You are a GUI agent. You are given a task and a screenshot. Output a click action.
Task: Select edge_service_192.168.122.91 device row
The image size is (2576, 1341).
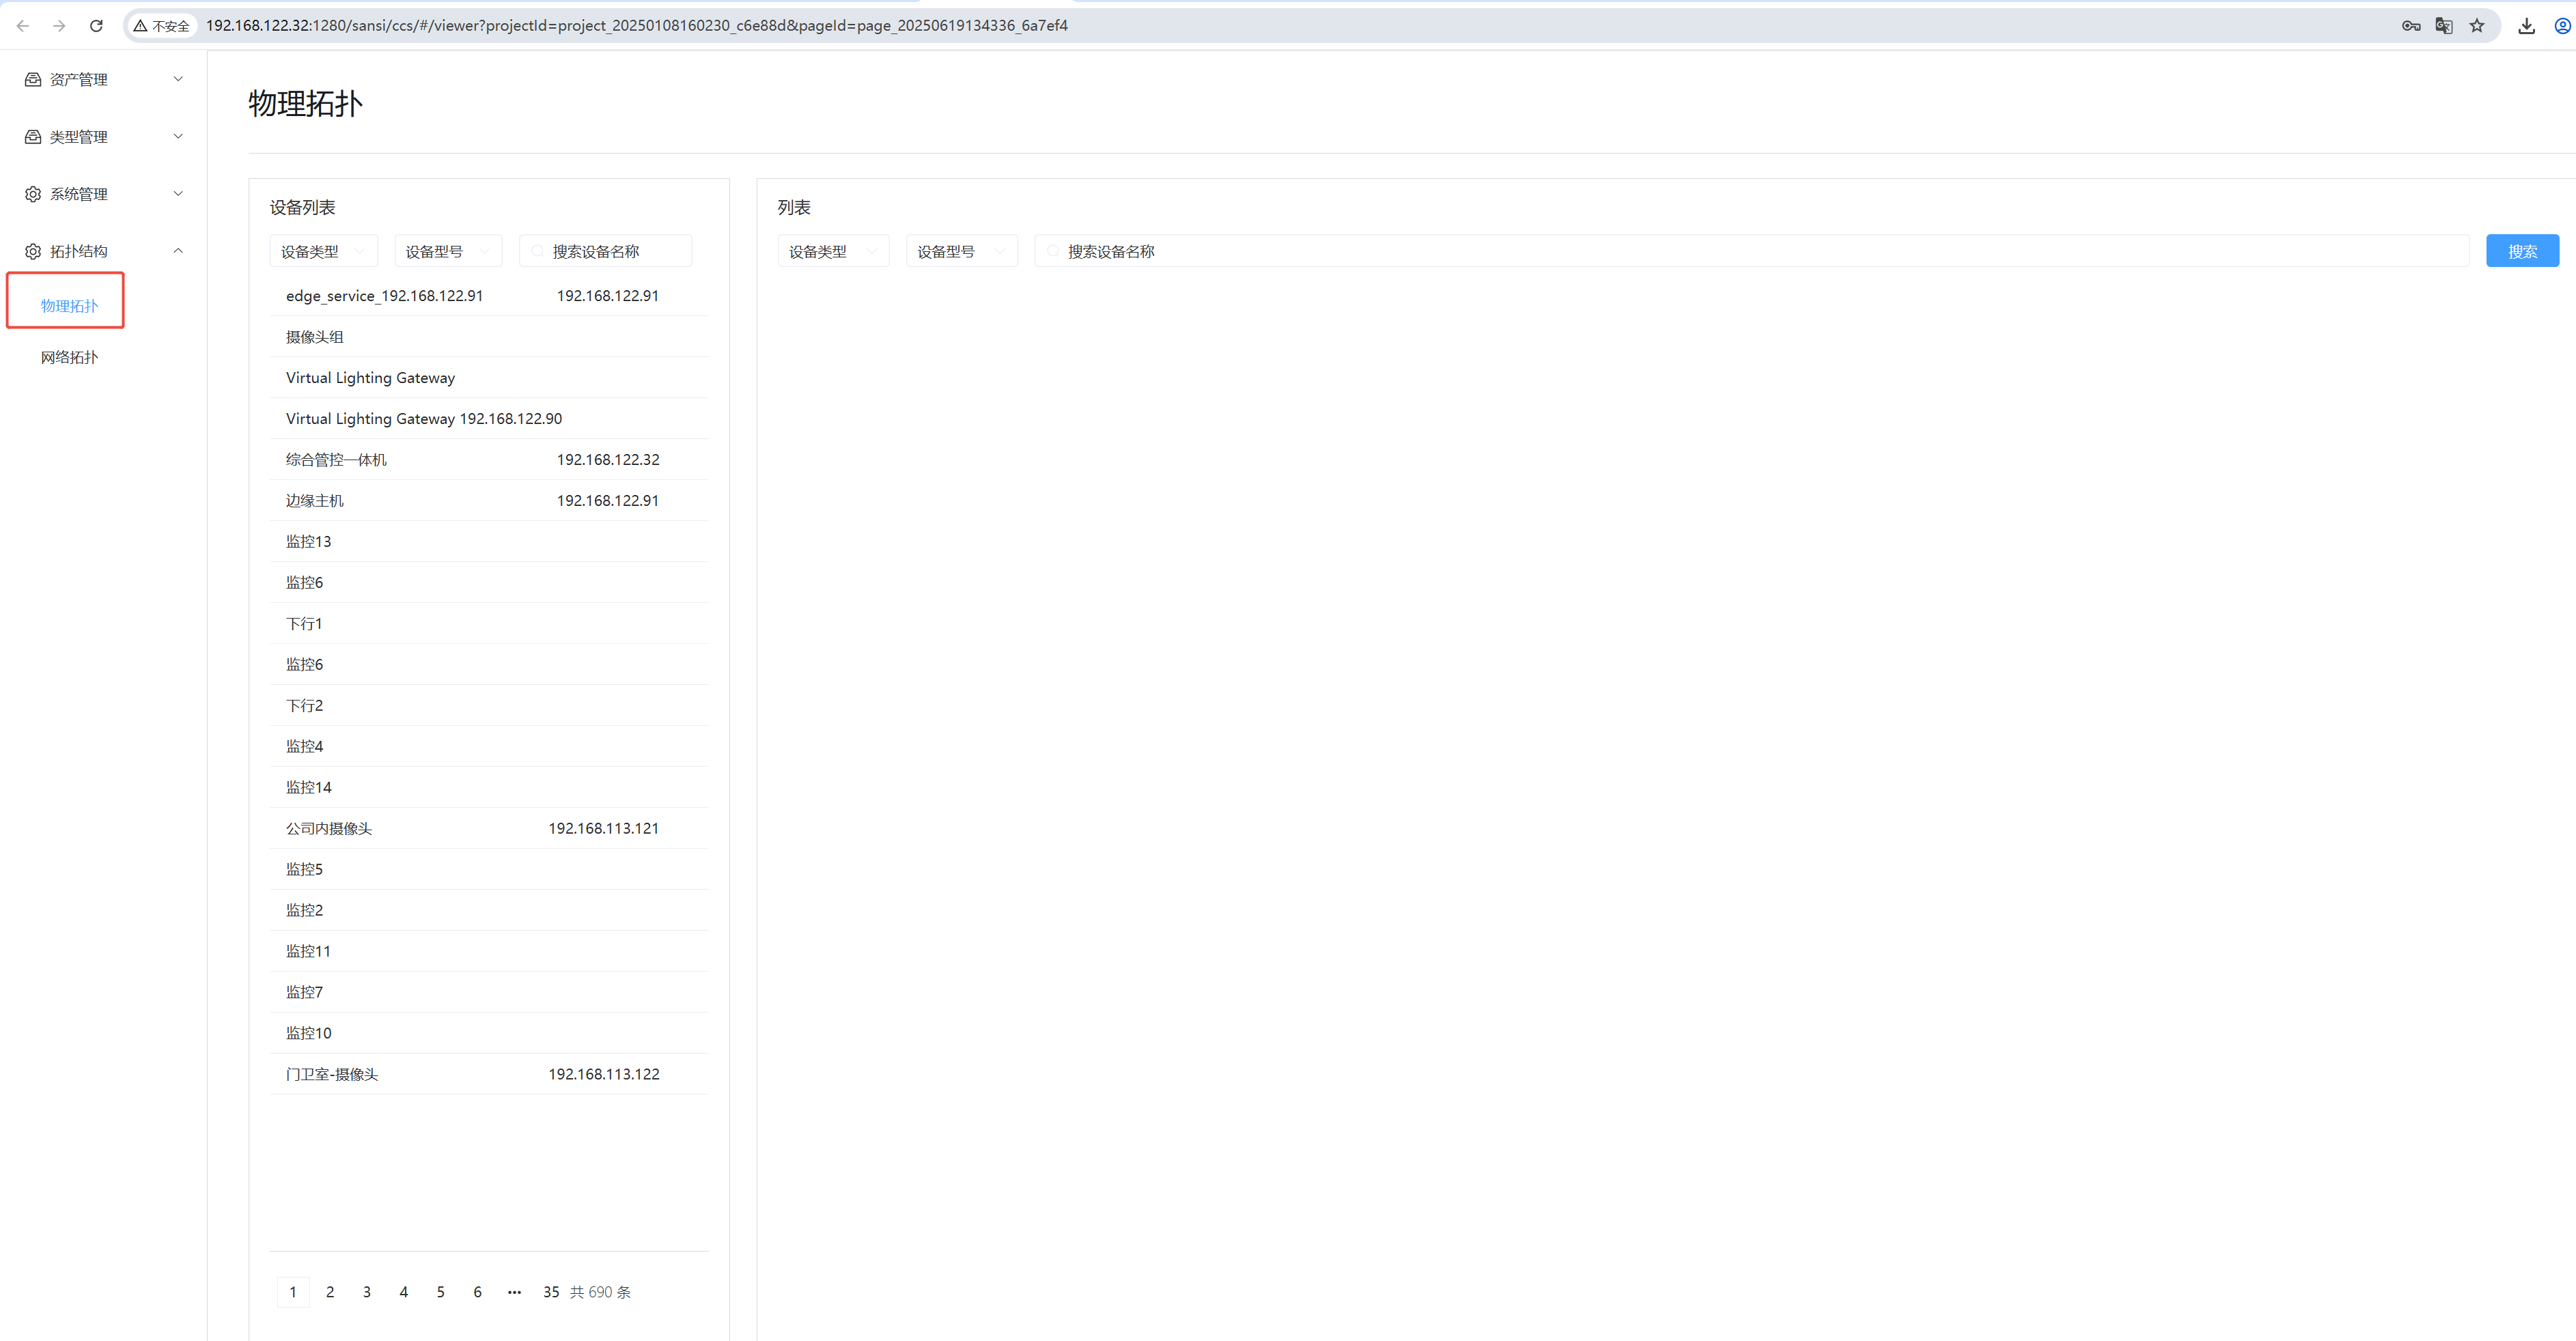pyautogui.click(x=489, y=296)
